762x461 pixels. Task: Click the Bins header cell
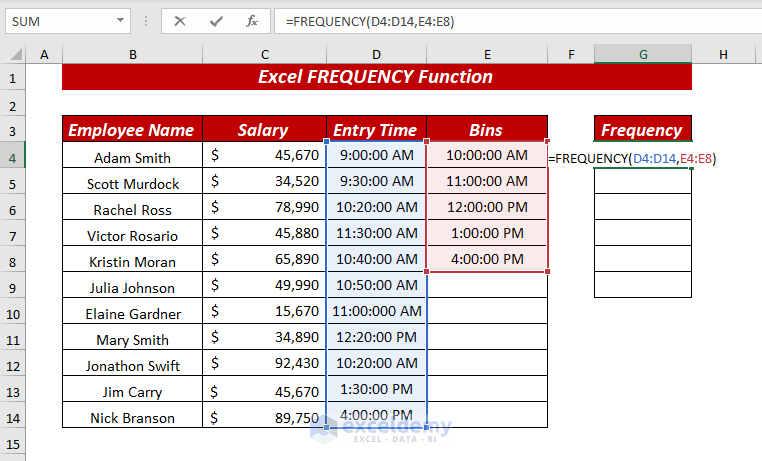pos(487,129)
